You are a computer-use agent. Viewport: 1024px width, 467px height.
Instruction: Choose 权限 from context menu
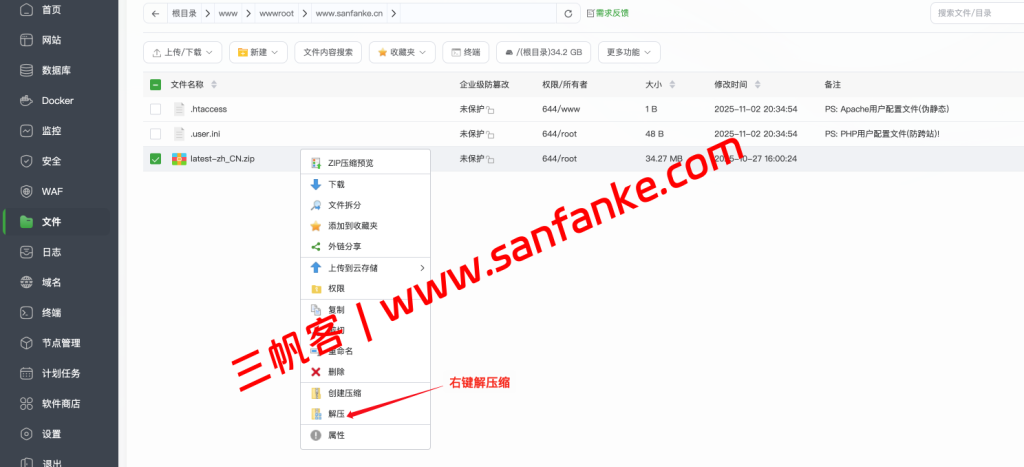click(365, 289)
